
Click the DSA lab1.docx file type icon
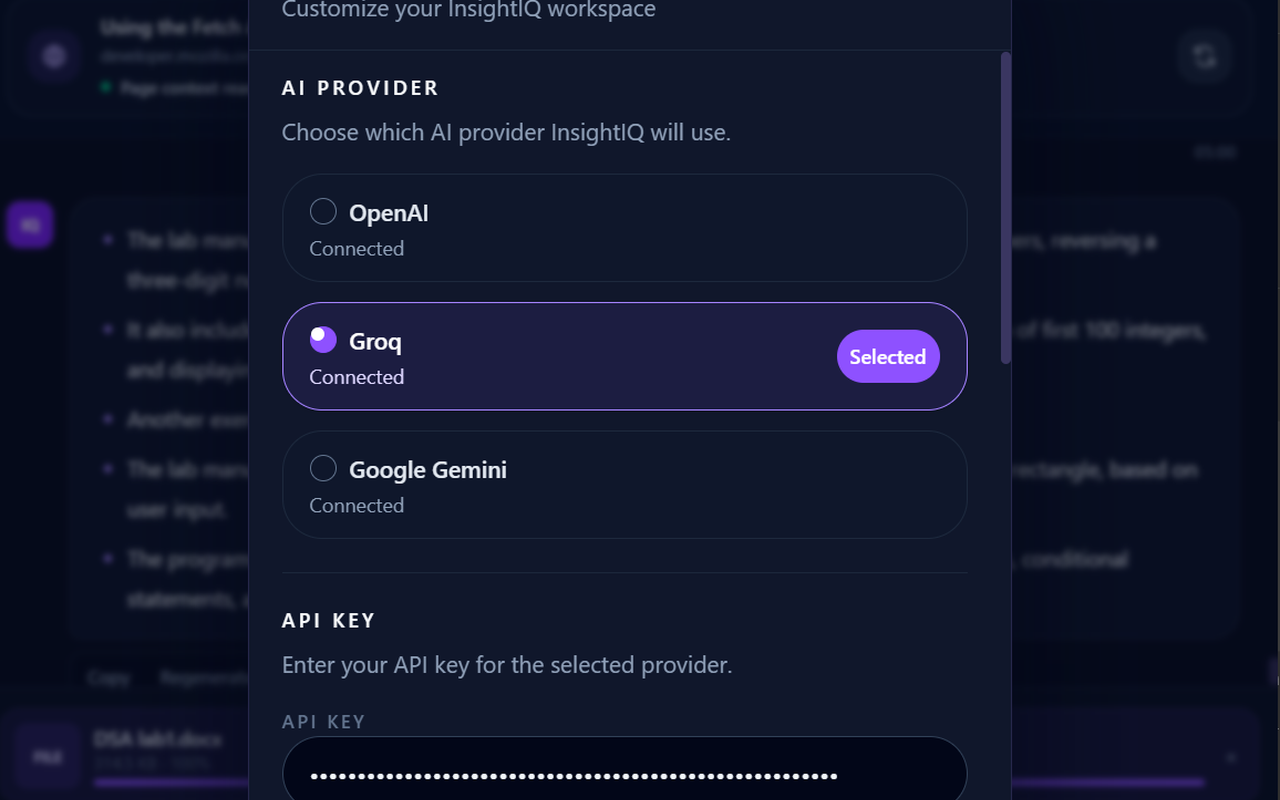click(x=47, y=758)
